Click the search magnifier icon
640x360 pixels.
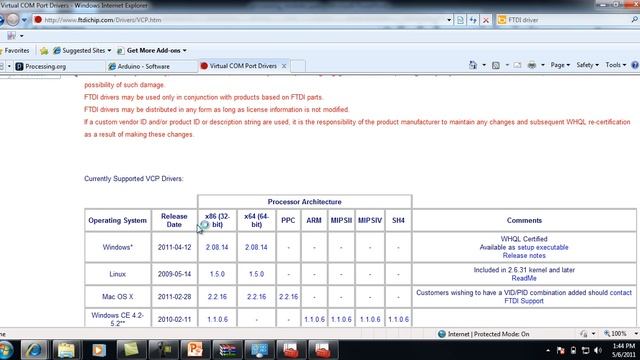pyautogui.click(x=635, y=20)
